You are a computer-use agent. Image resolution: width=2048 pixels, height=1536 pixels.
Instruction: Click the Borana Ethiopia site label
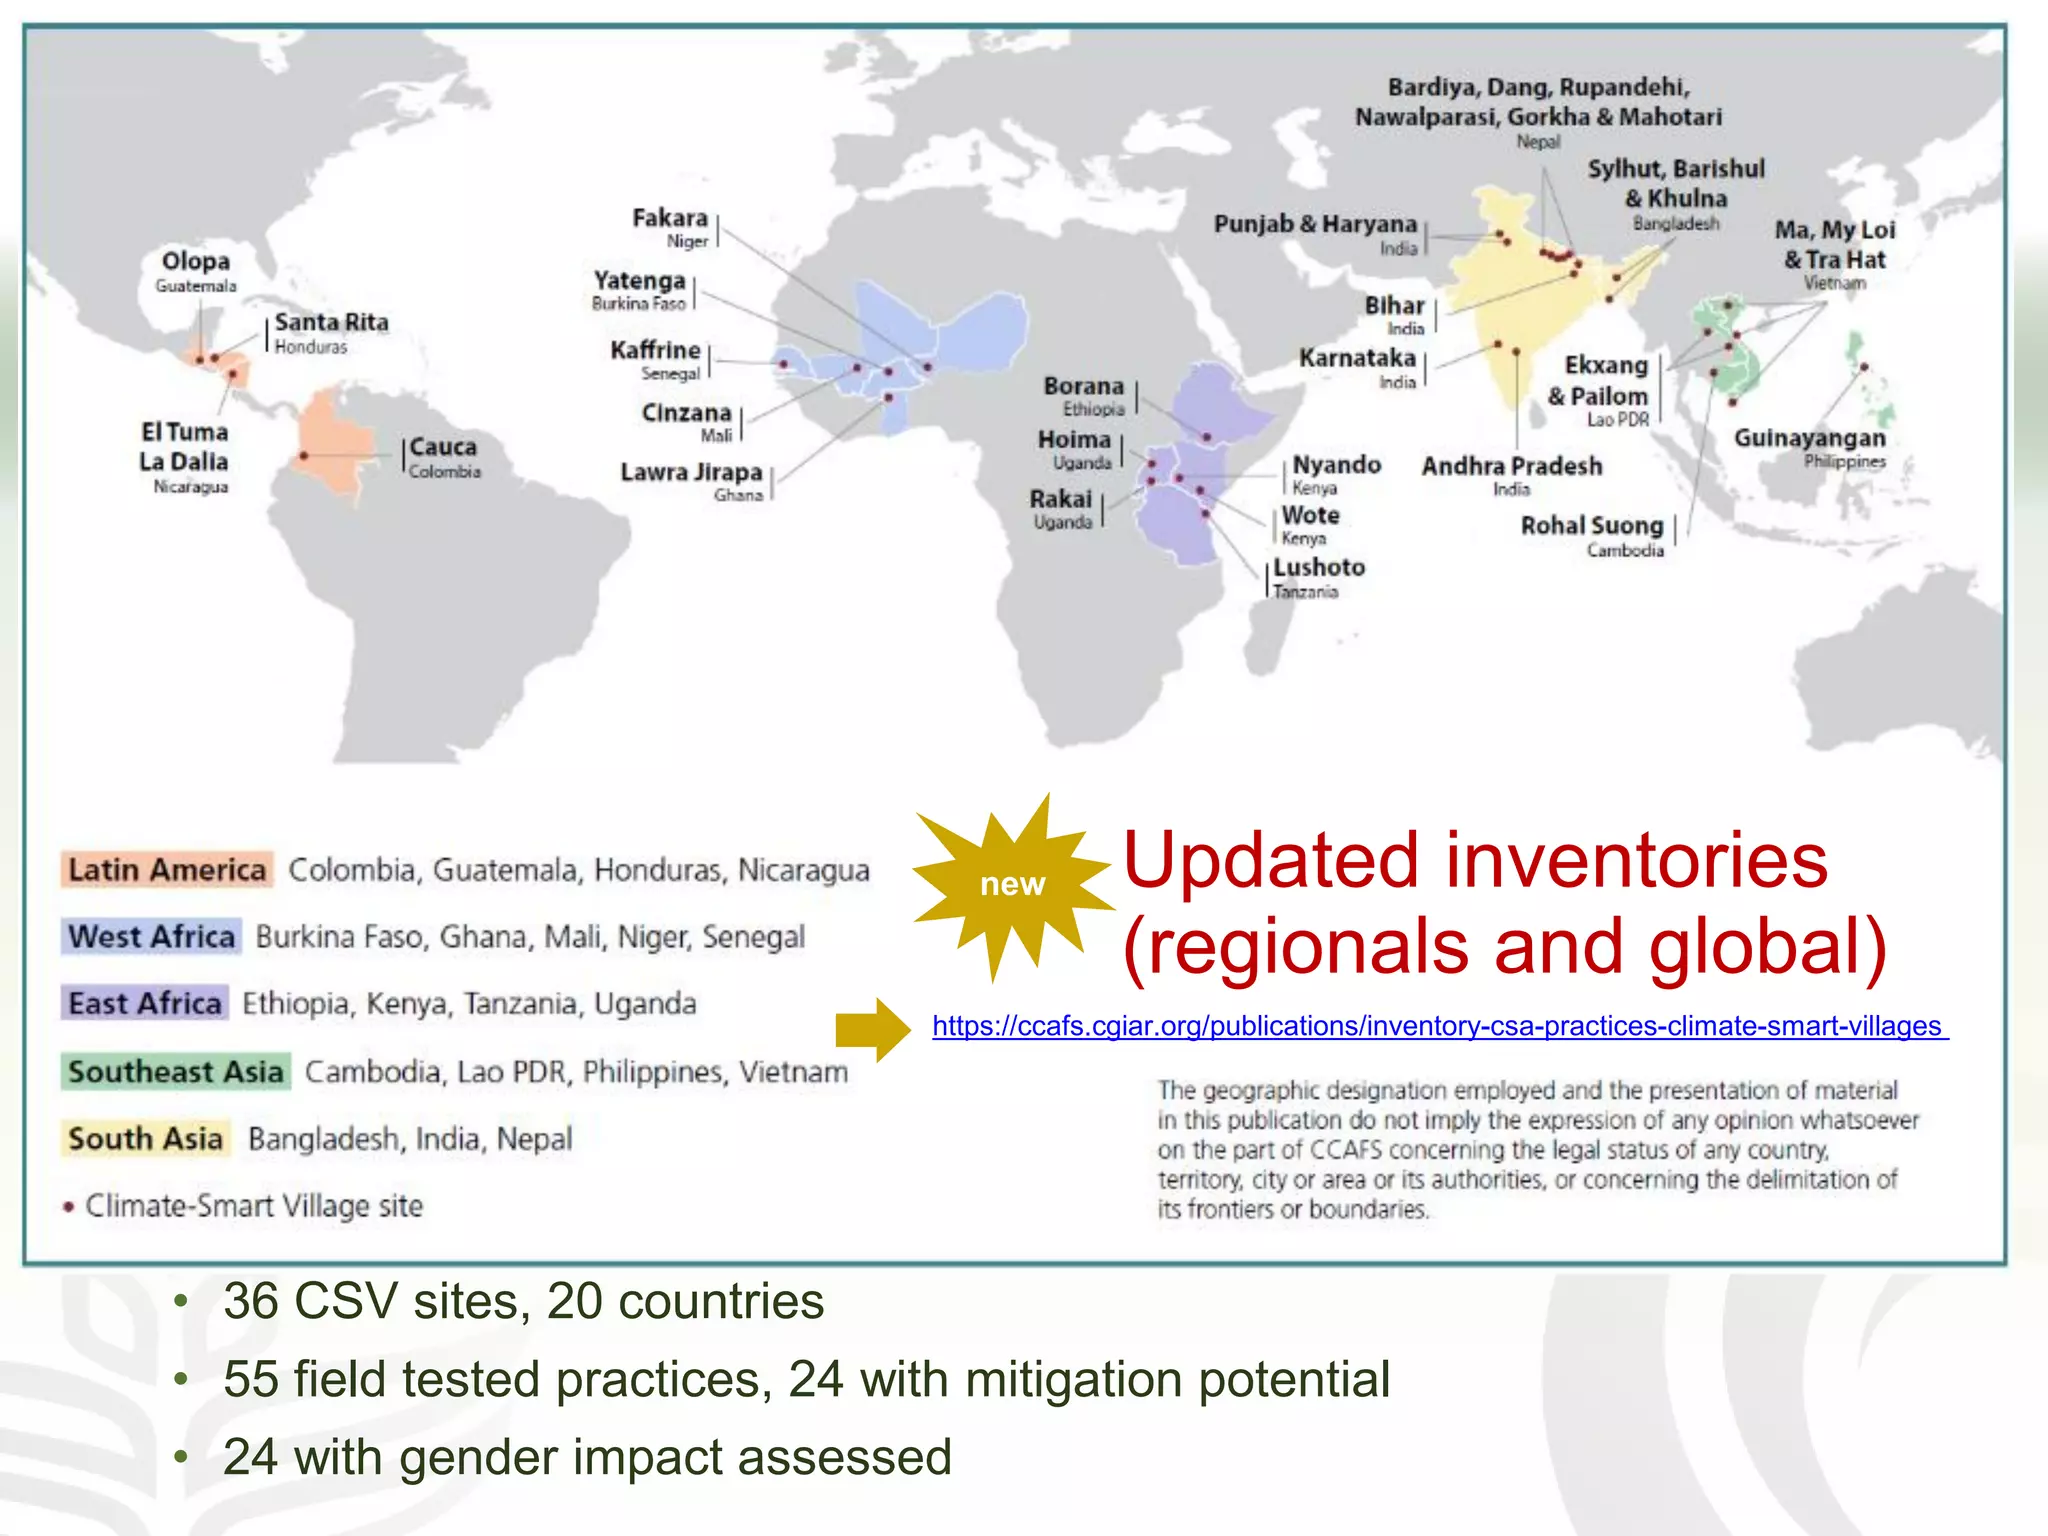tap(1084, 394)
